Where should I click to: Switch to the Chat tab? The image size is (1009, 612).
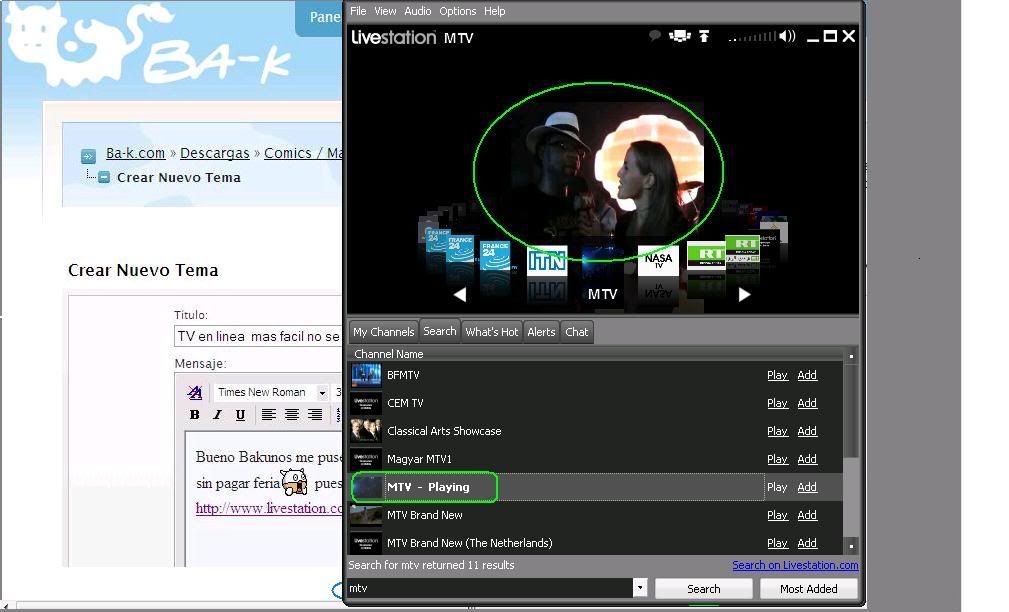point(577,332)
